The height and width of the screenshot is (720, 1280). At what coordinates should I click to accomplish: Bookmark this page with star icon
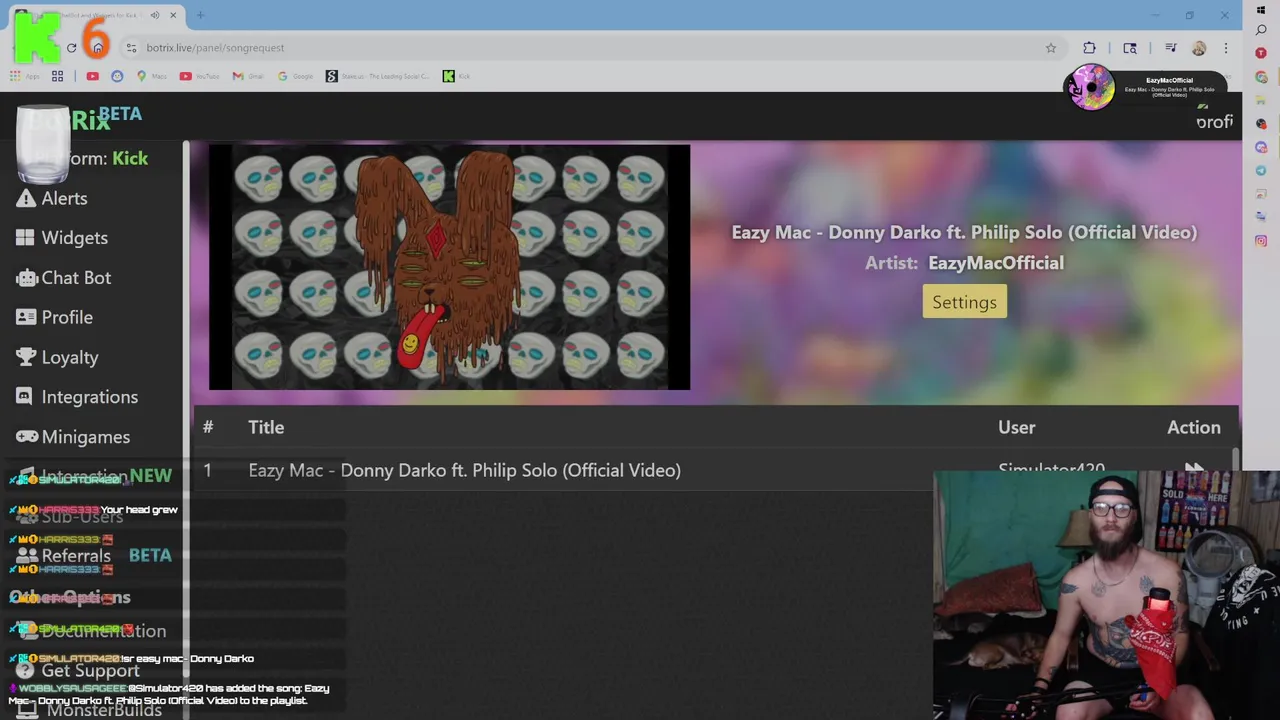coord(1051,48)
